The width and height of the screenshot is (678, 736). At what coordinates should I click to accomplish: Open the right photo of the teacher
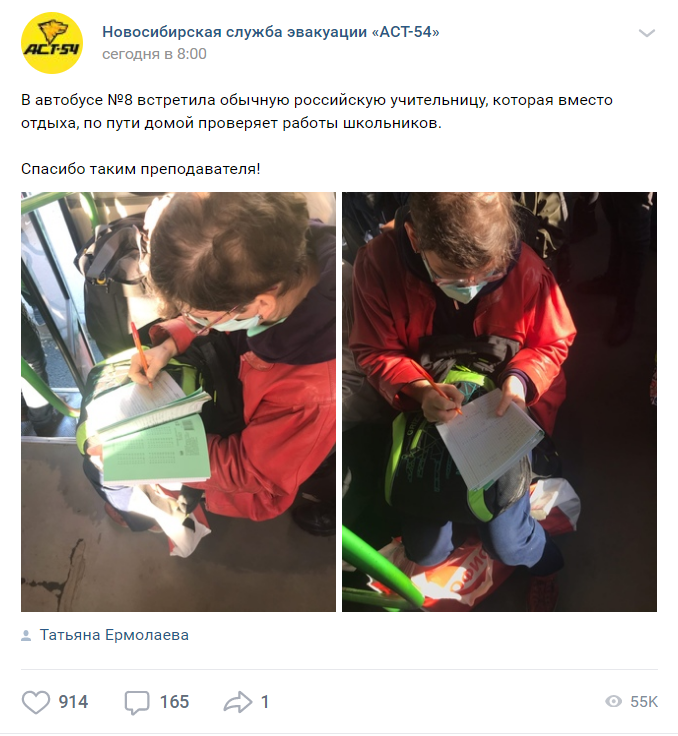(499, 402)
